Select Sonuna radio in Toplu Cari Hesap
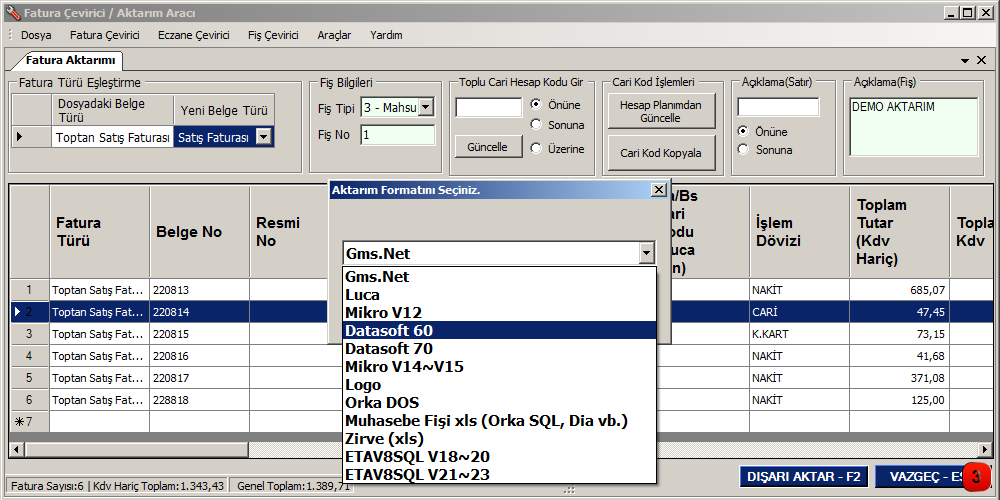 pyautogui.click(x=536, y=125)
